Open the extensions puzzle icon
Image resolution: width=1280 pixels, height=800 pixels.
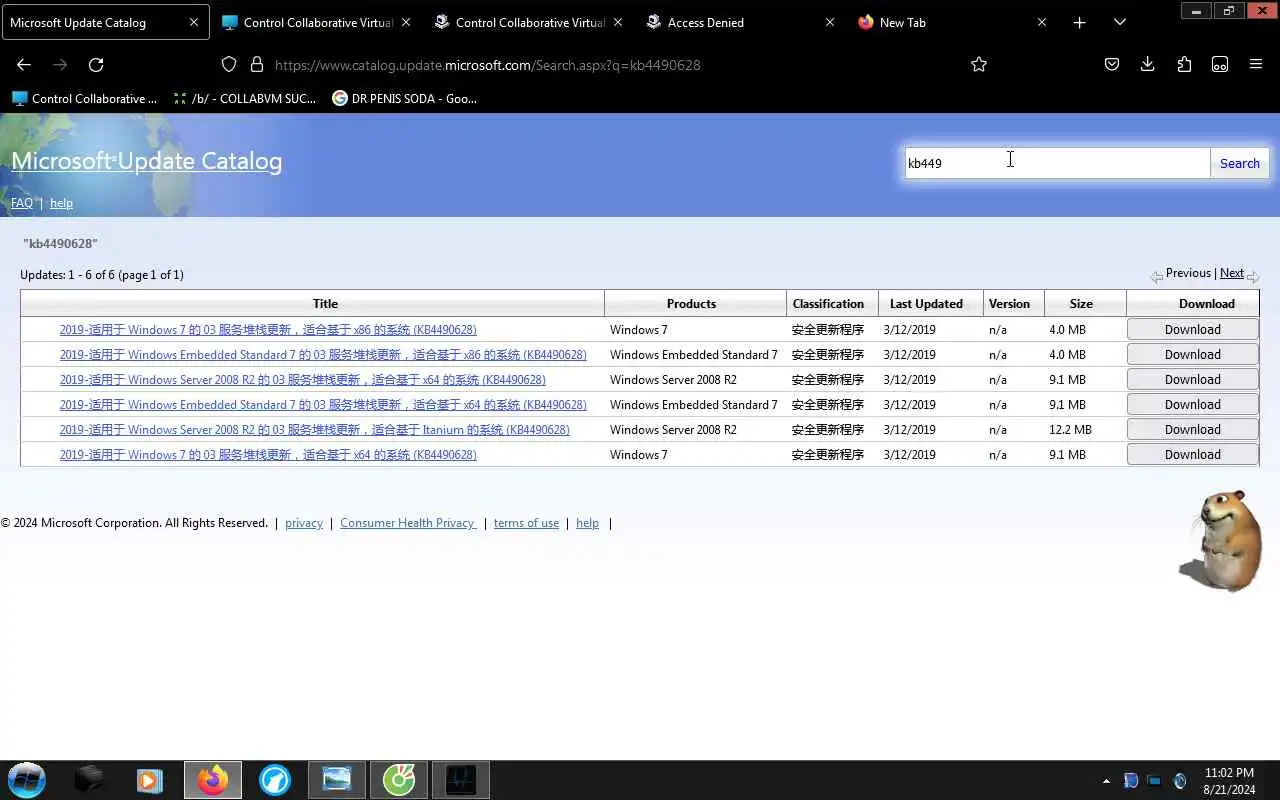1184,64
